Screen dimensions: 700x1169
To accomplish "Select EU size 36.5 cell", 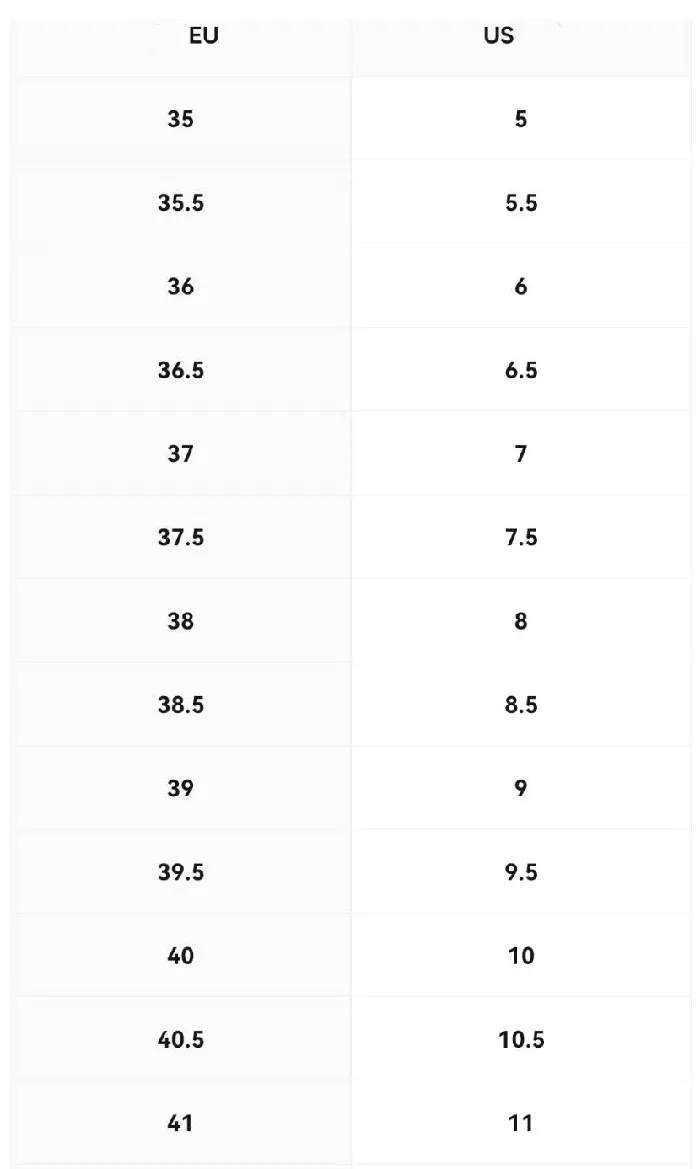I will 180,370.
